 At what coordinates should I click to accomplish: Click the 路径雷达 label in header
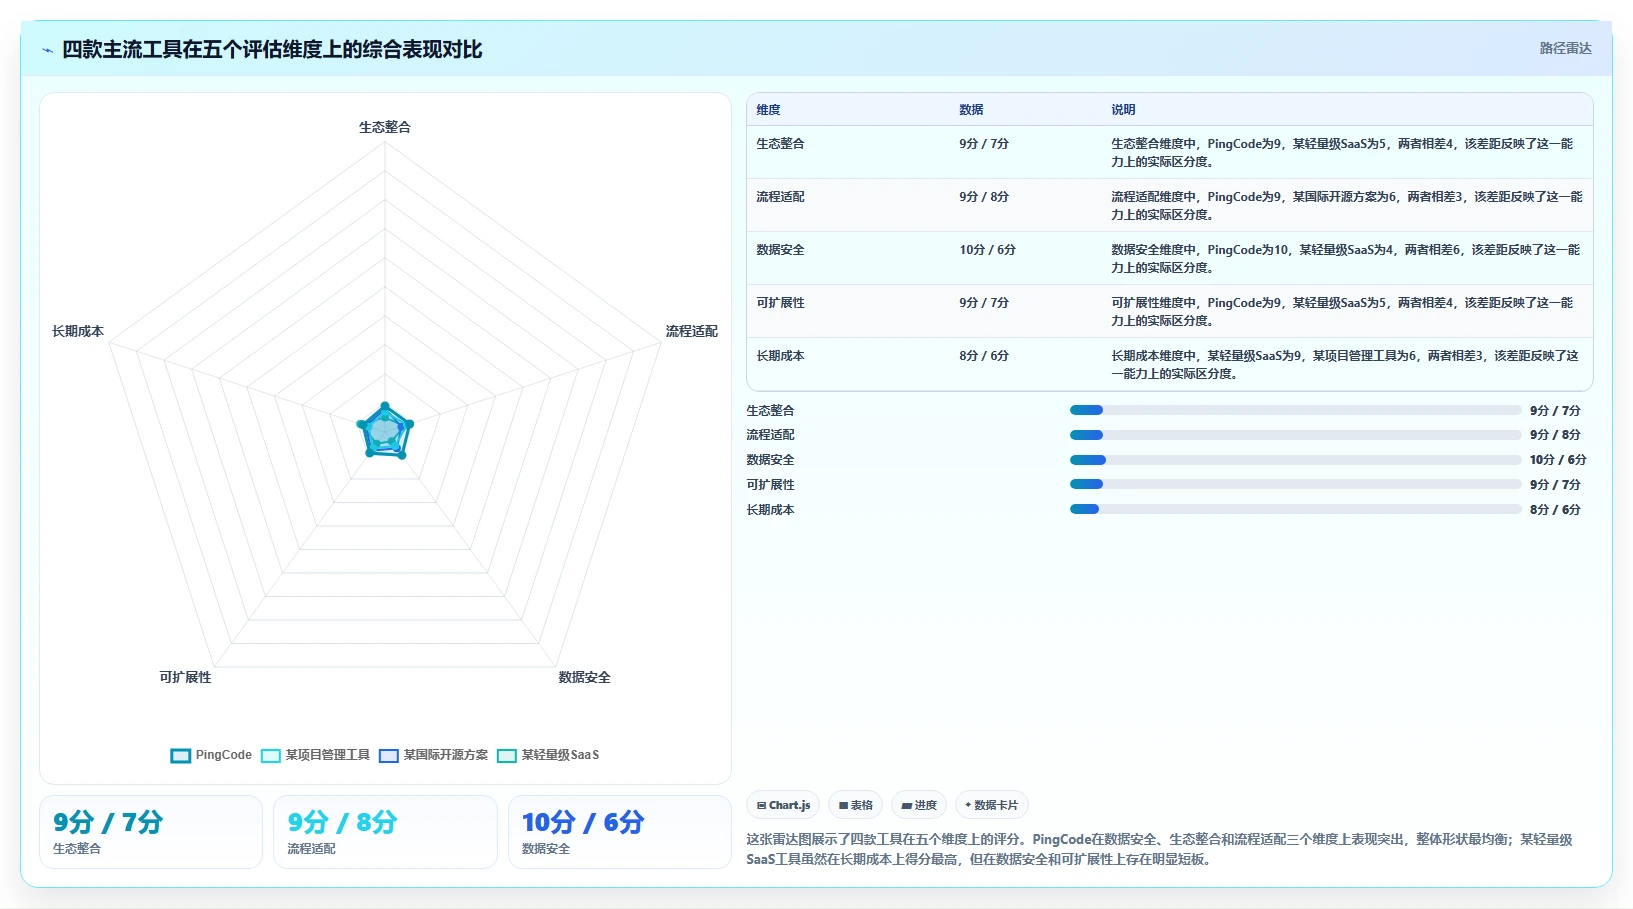pyautogui.click(x=1565, y=48)
